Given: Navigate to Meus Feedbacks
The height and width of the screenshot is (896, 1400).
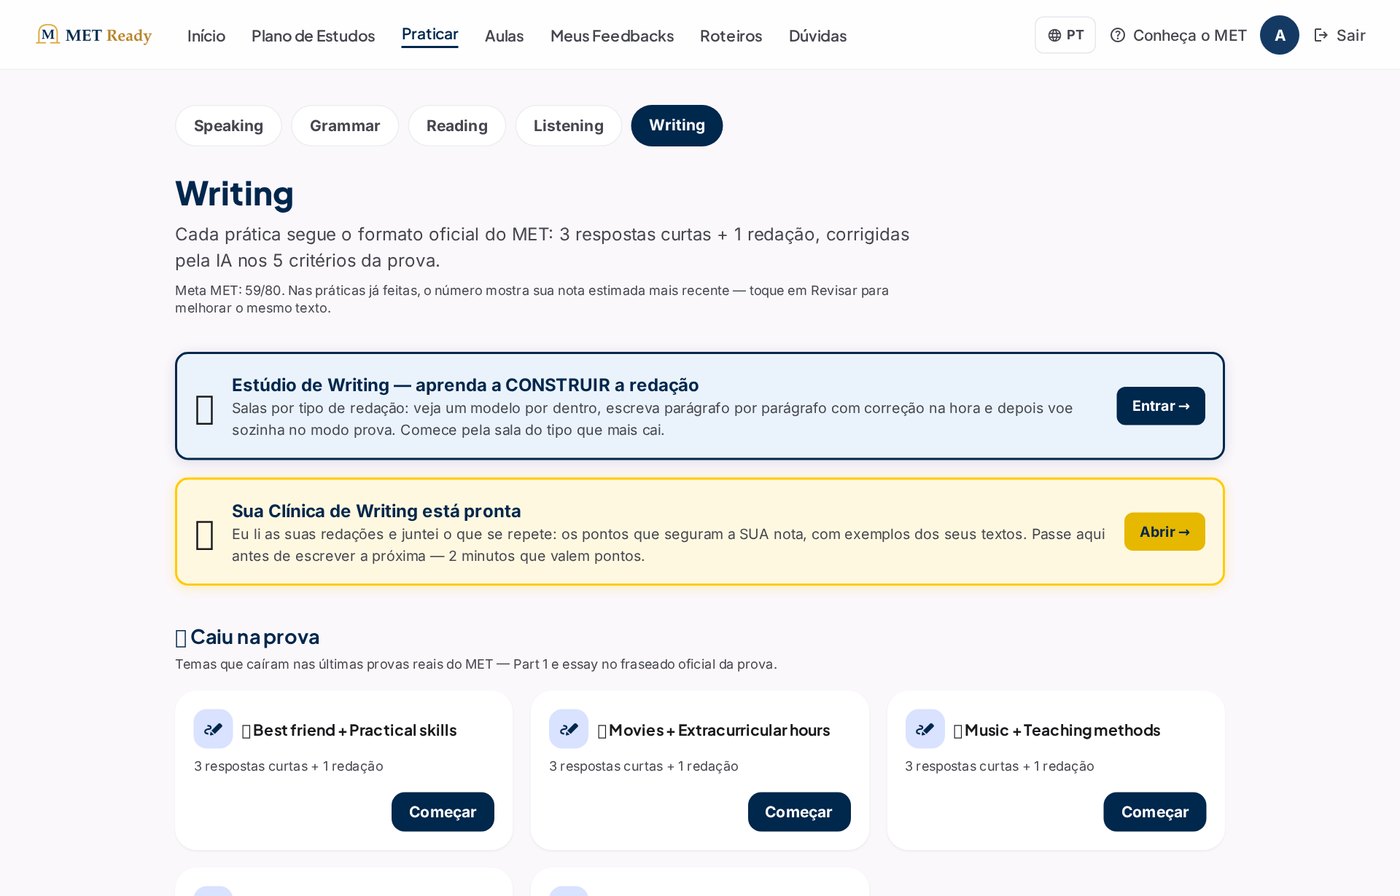Looking at the screenshot, I should (x=612, y=36).
